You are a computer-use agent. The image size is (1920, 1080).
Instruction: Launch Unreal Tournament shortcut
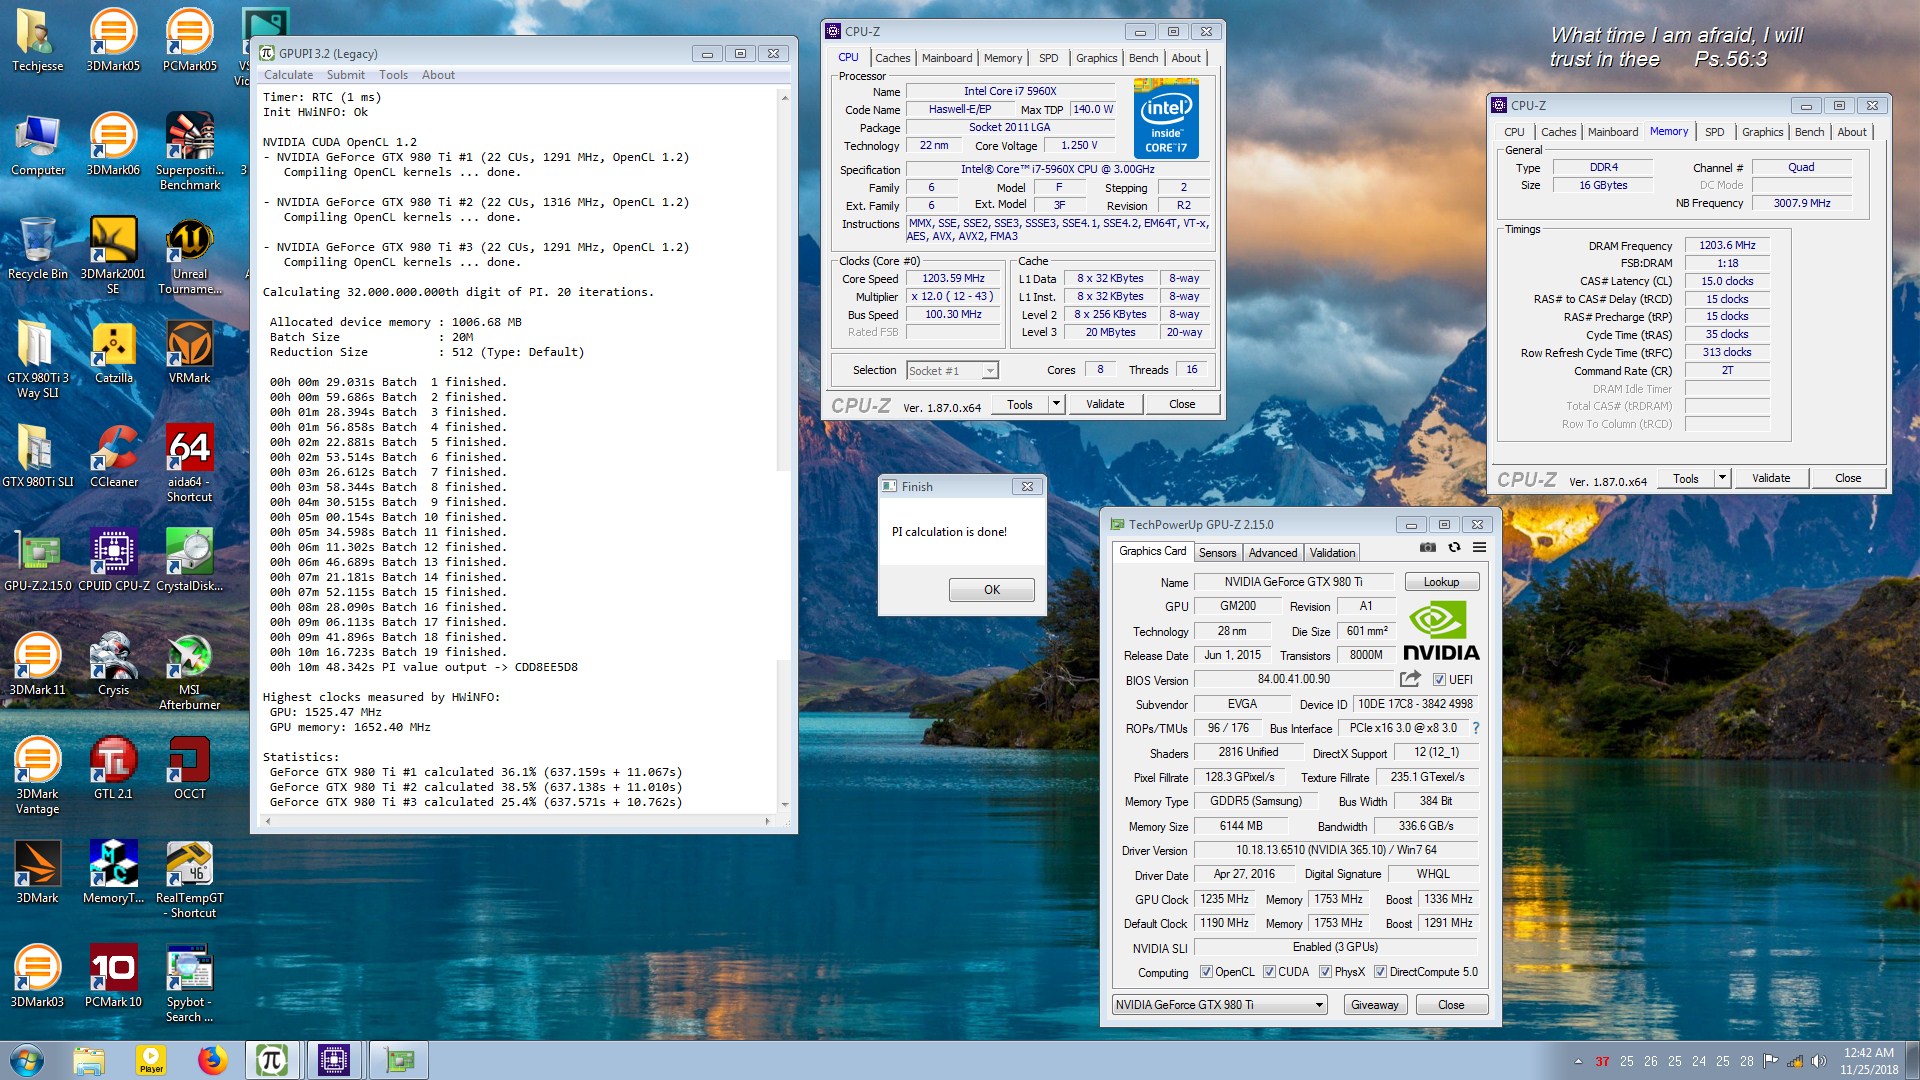(189, 254)
